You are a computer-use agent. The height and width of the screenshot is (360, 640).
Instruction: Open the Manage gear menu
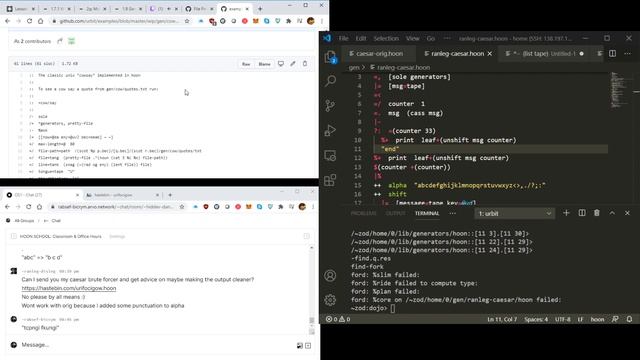tap(330, 300)
